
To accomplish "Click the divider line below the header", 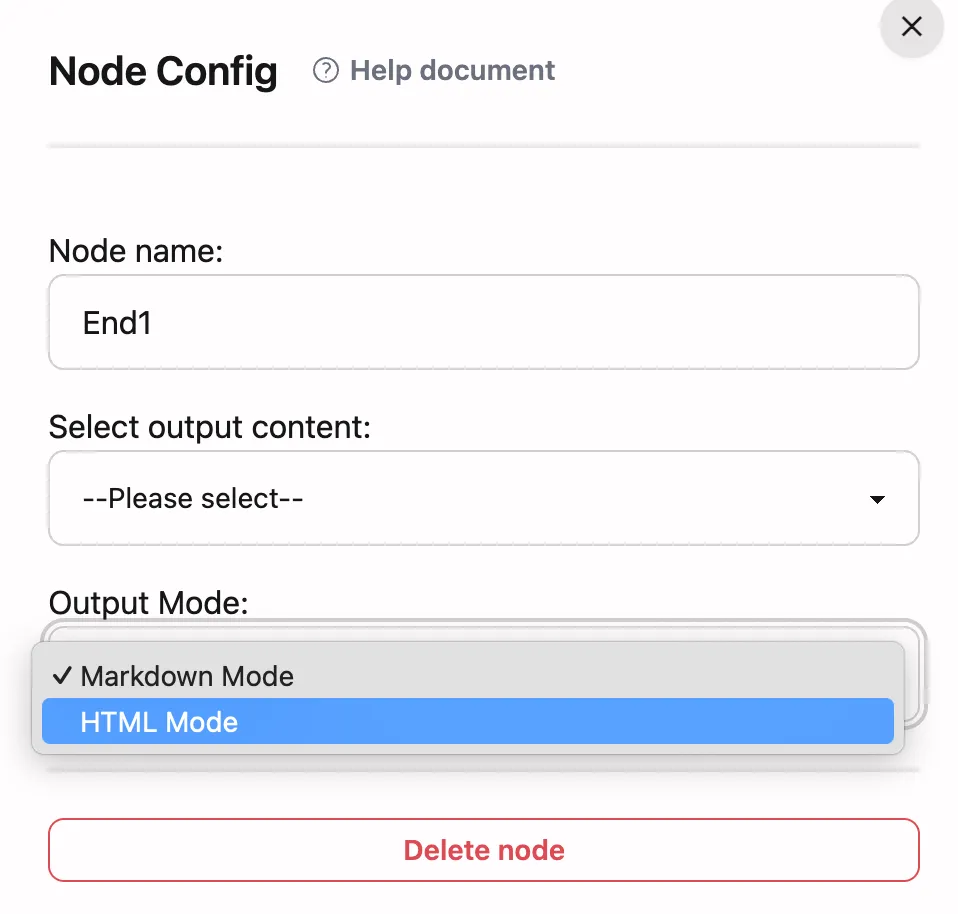I will (x=483, y=147).
